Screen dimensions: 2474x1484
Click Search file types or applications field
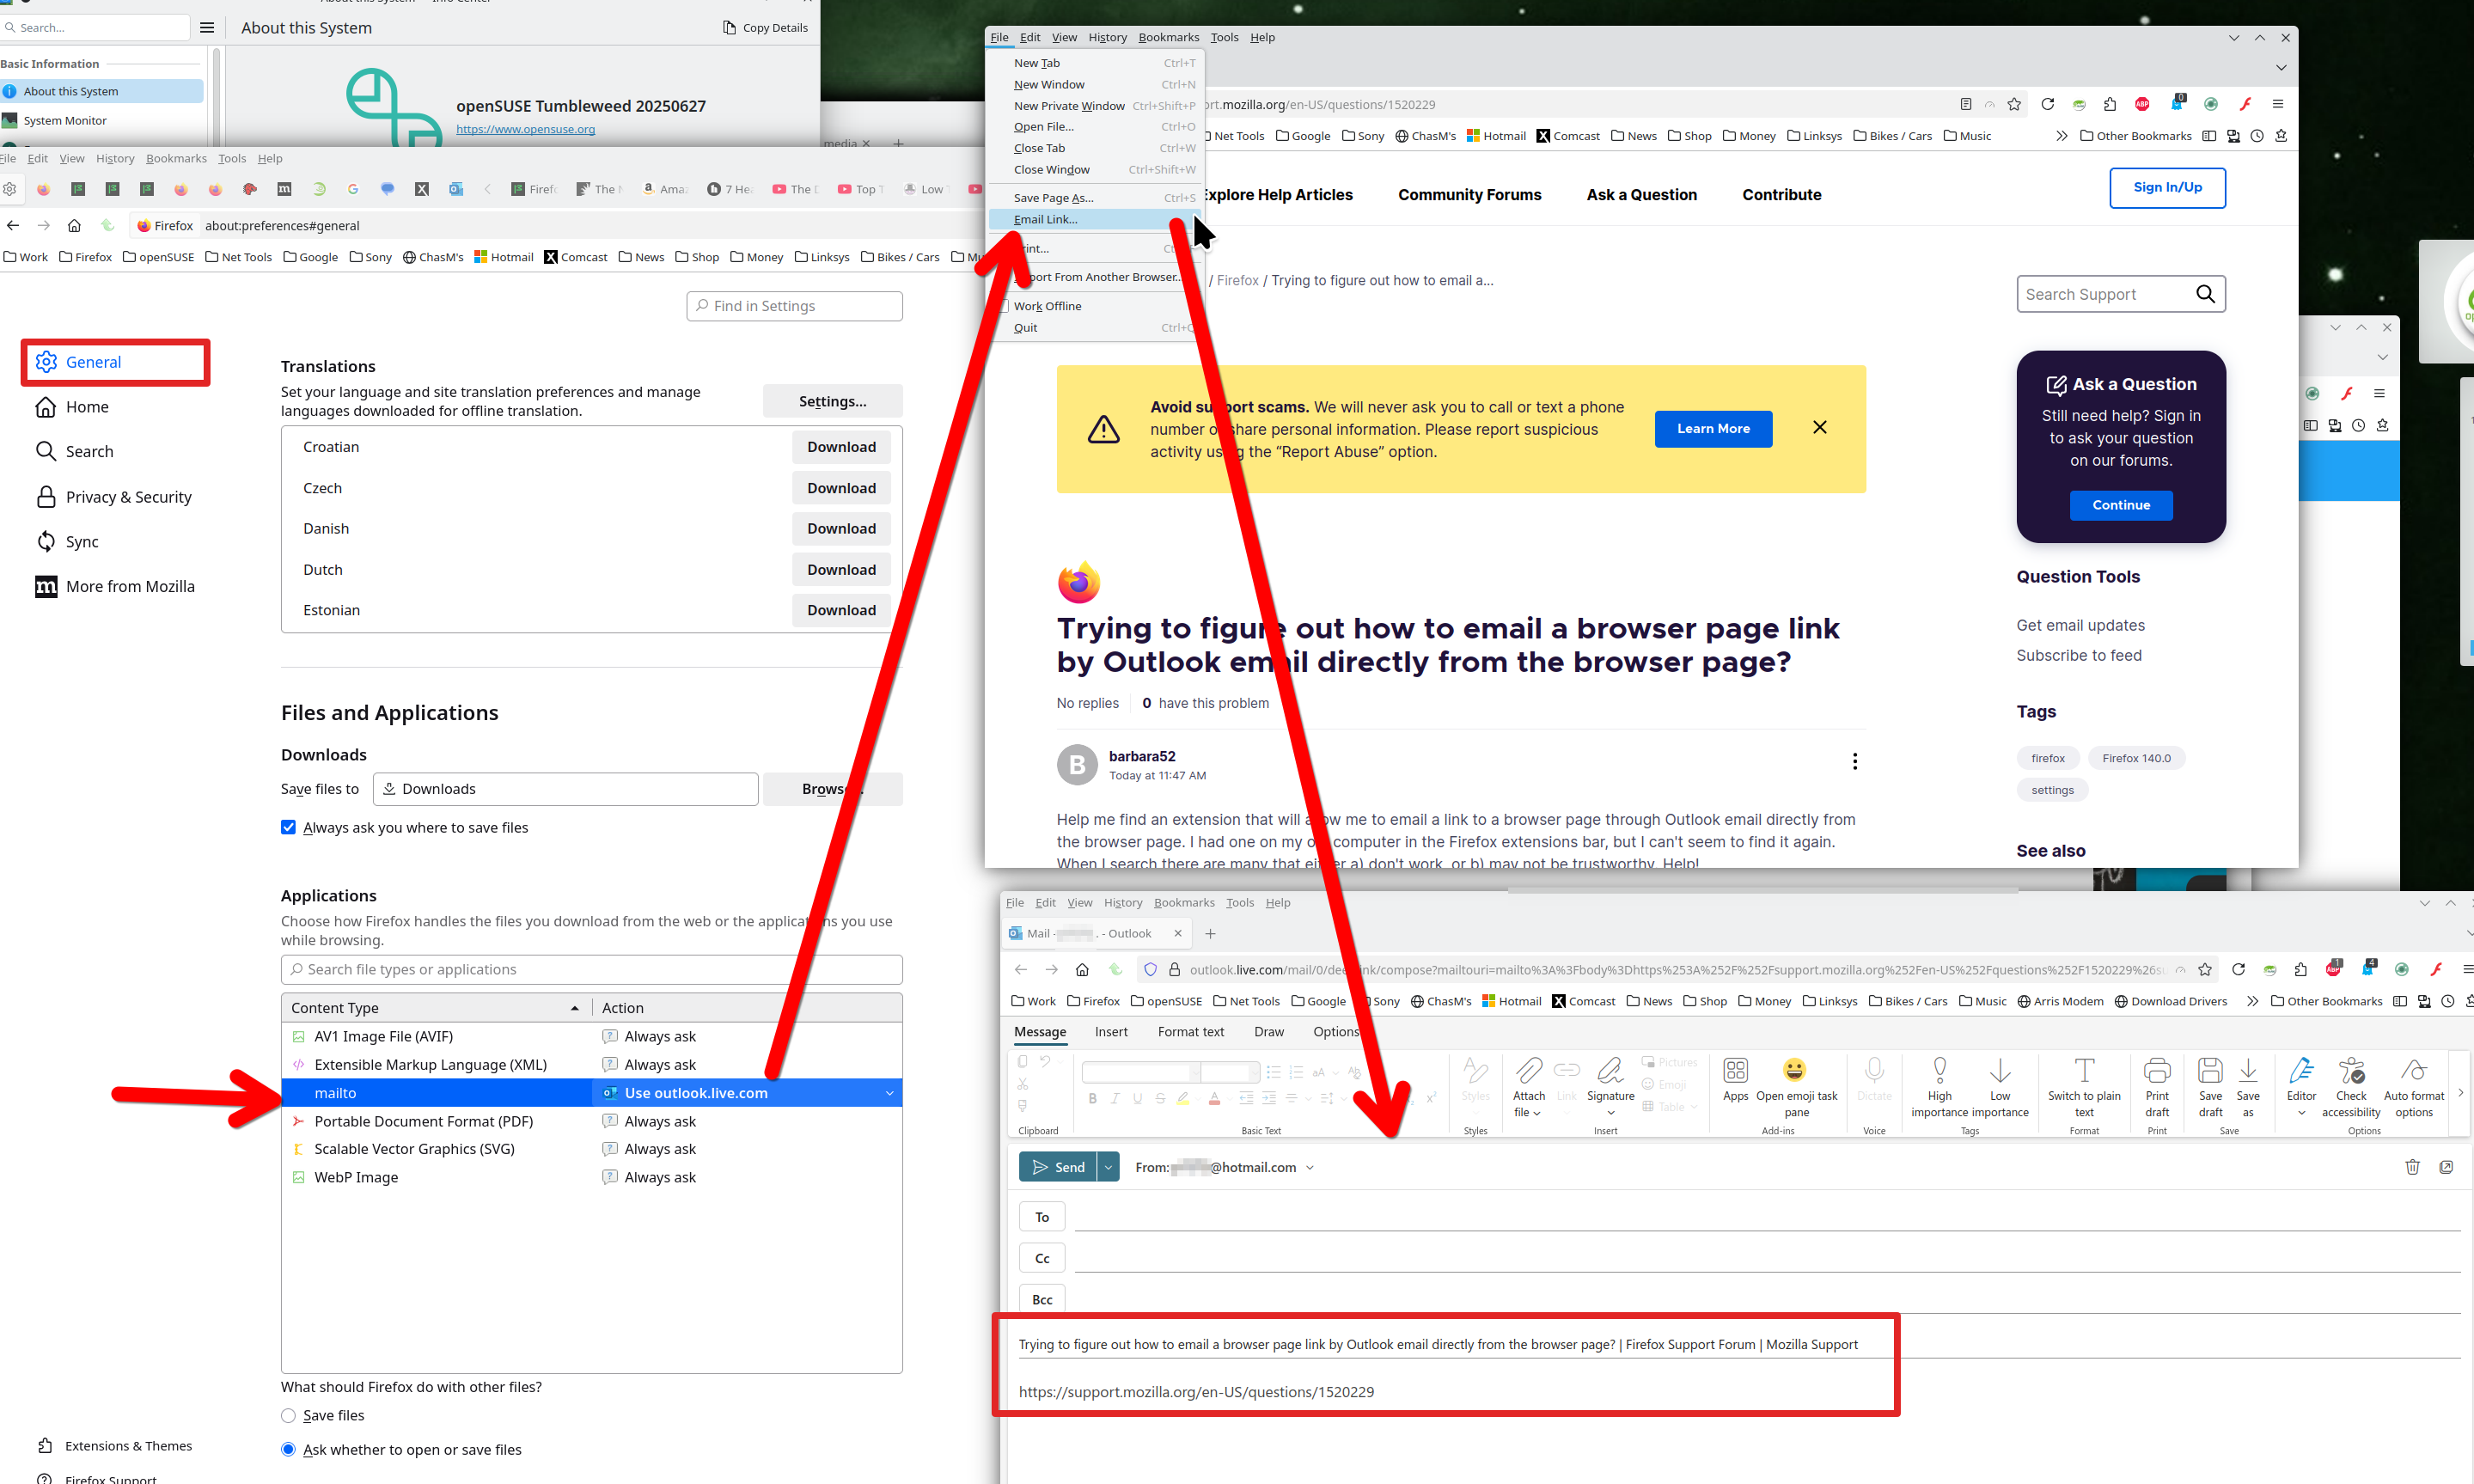[x=591, y=969]
